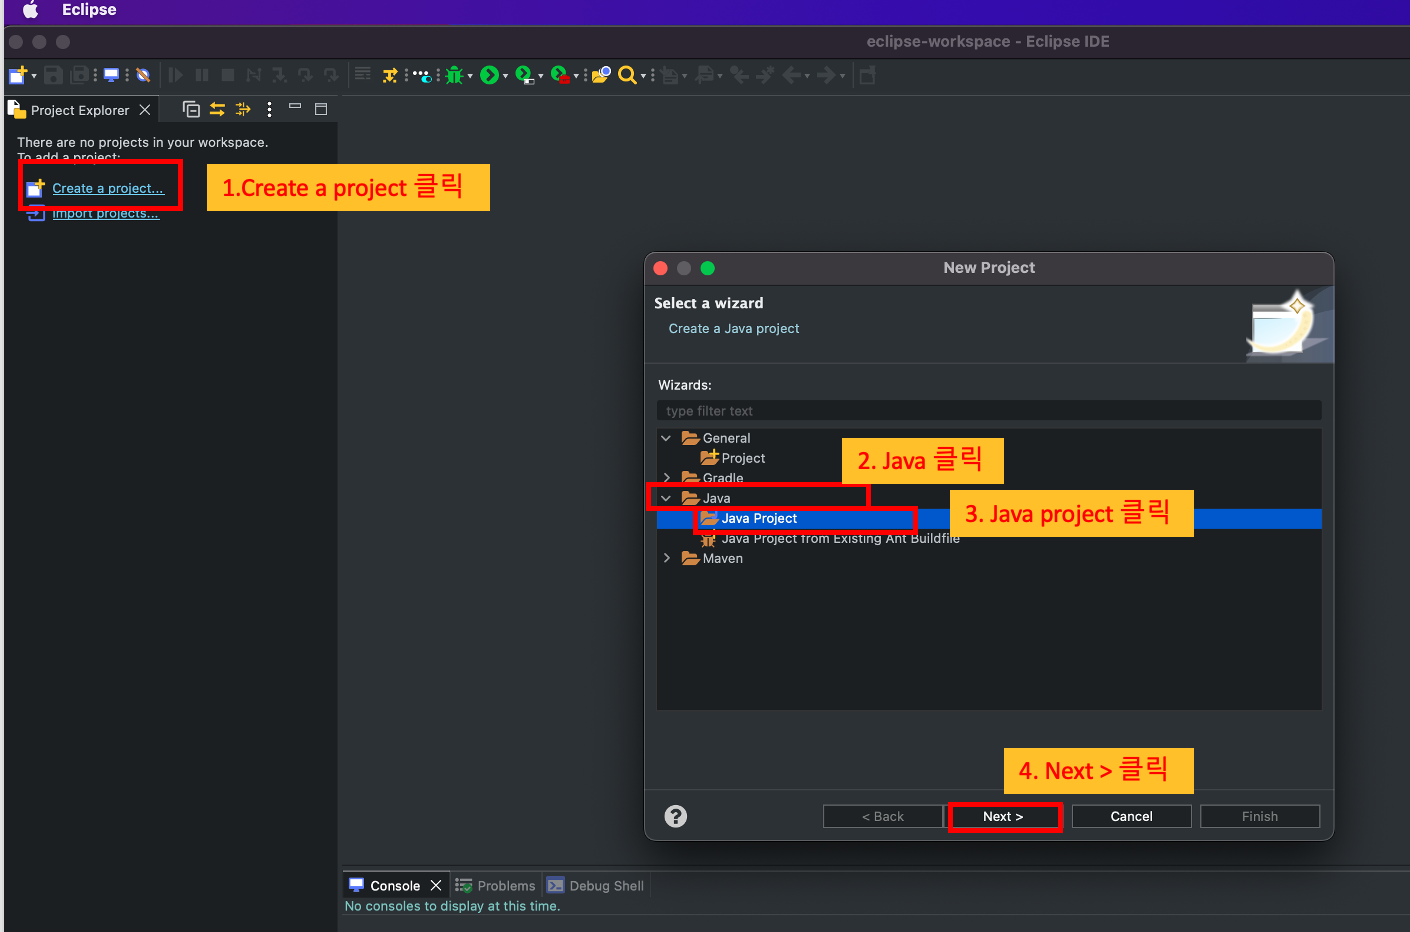Toggle Link with Editor in Project Explorer

(x=217, y=109)
